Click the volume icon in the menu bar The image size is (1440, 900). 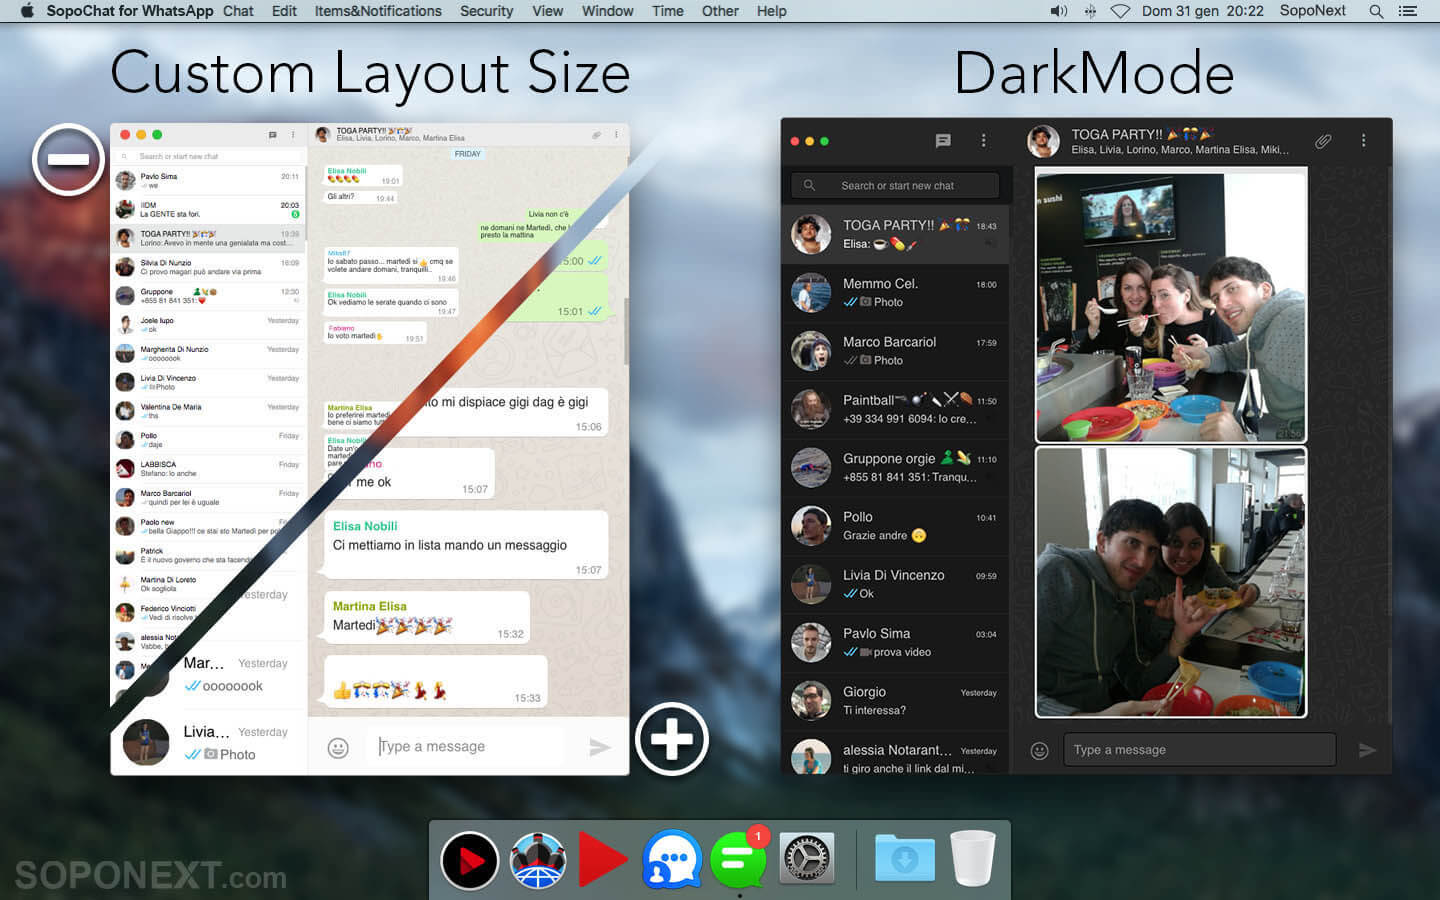point(1059,11)
